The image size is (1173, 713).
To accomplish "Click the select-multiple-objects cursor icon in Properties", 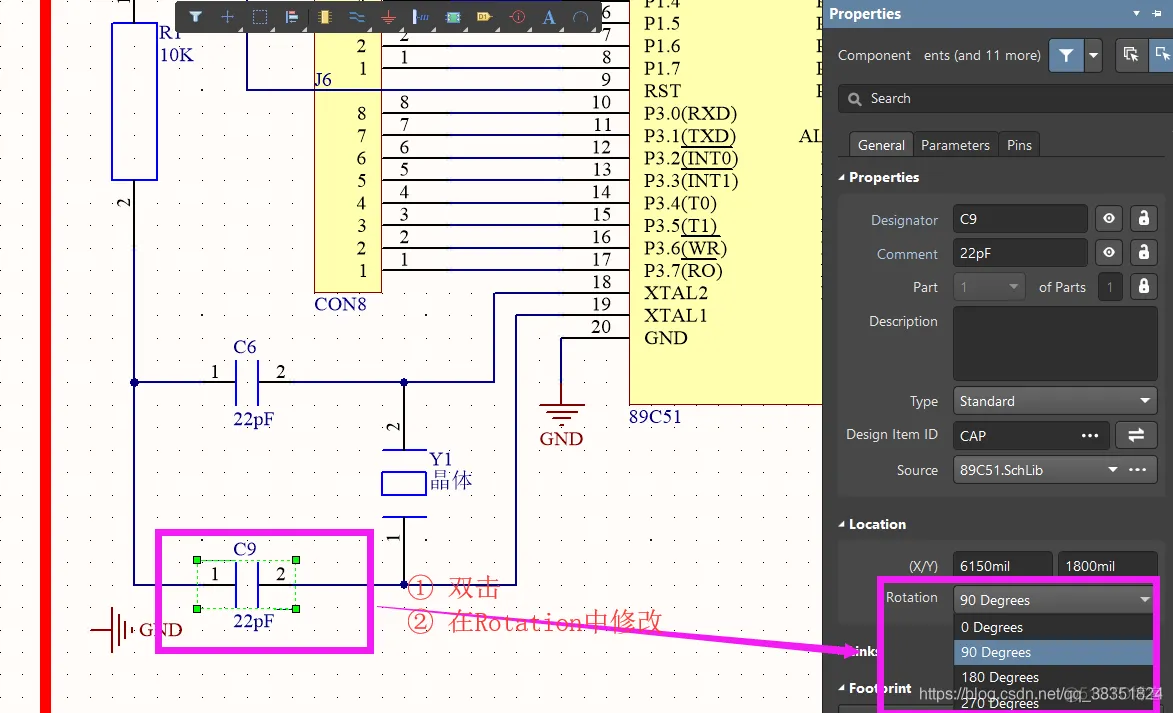I will pos(1130,55).
